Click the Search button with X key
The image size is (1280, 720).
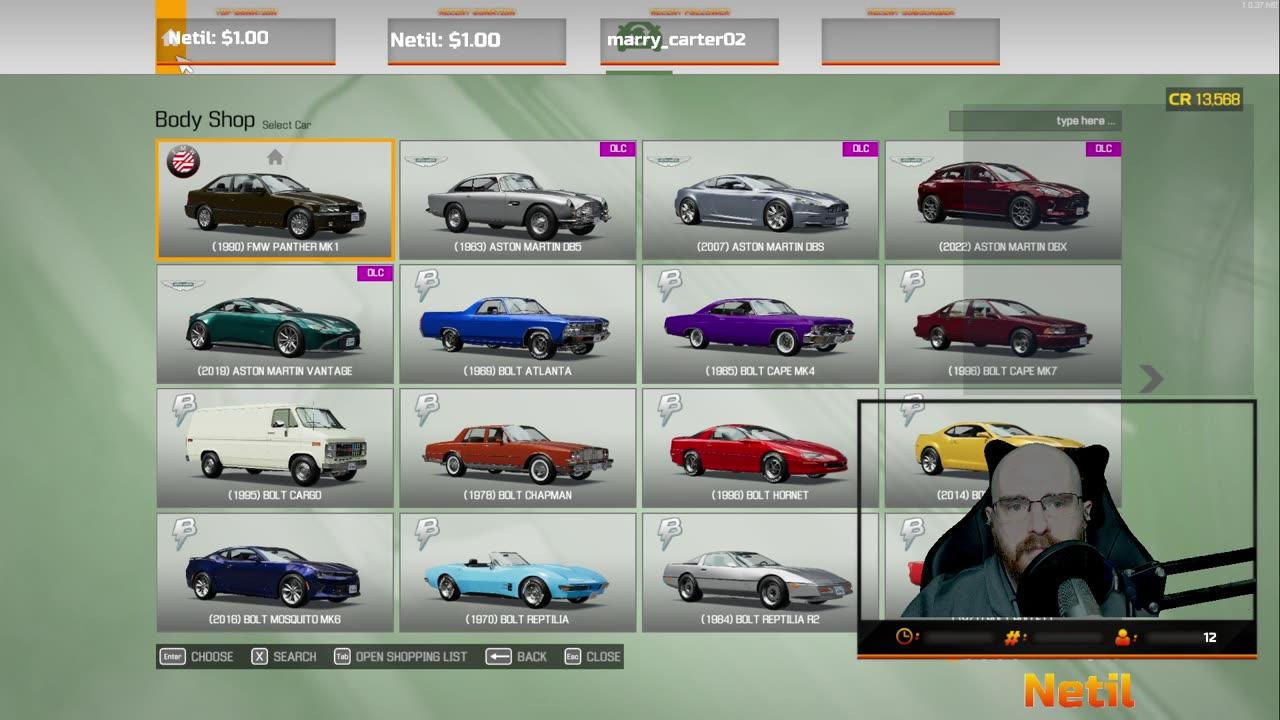click(284, 657)
